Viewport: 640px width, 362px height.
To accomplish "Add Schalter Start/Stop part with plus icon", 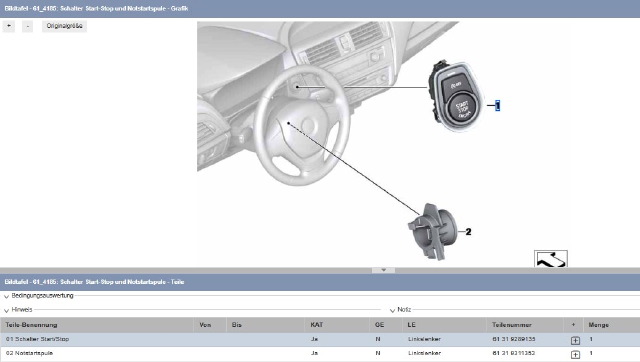I will (575, 340).
